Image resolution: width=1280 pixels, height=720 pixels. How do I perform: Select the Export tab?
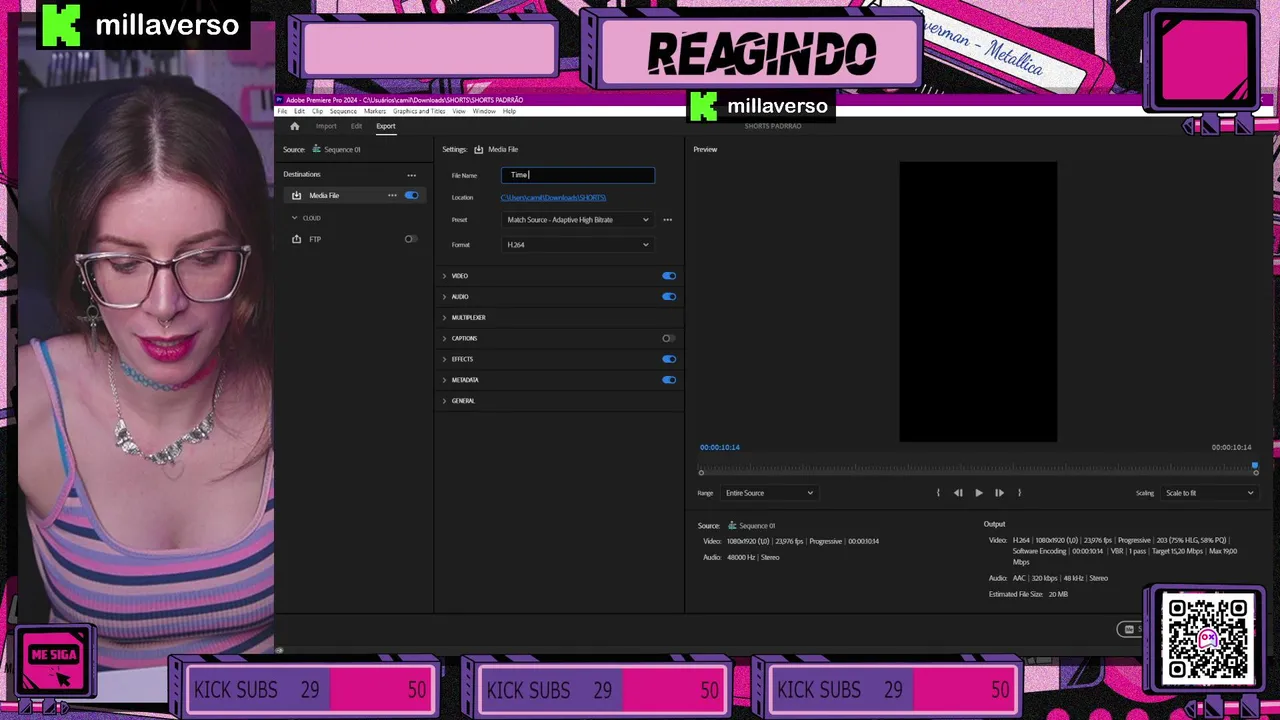pos(386,126)
